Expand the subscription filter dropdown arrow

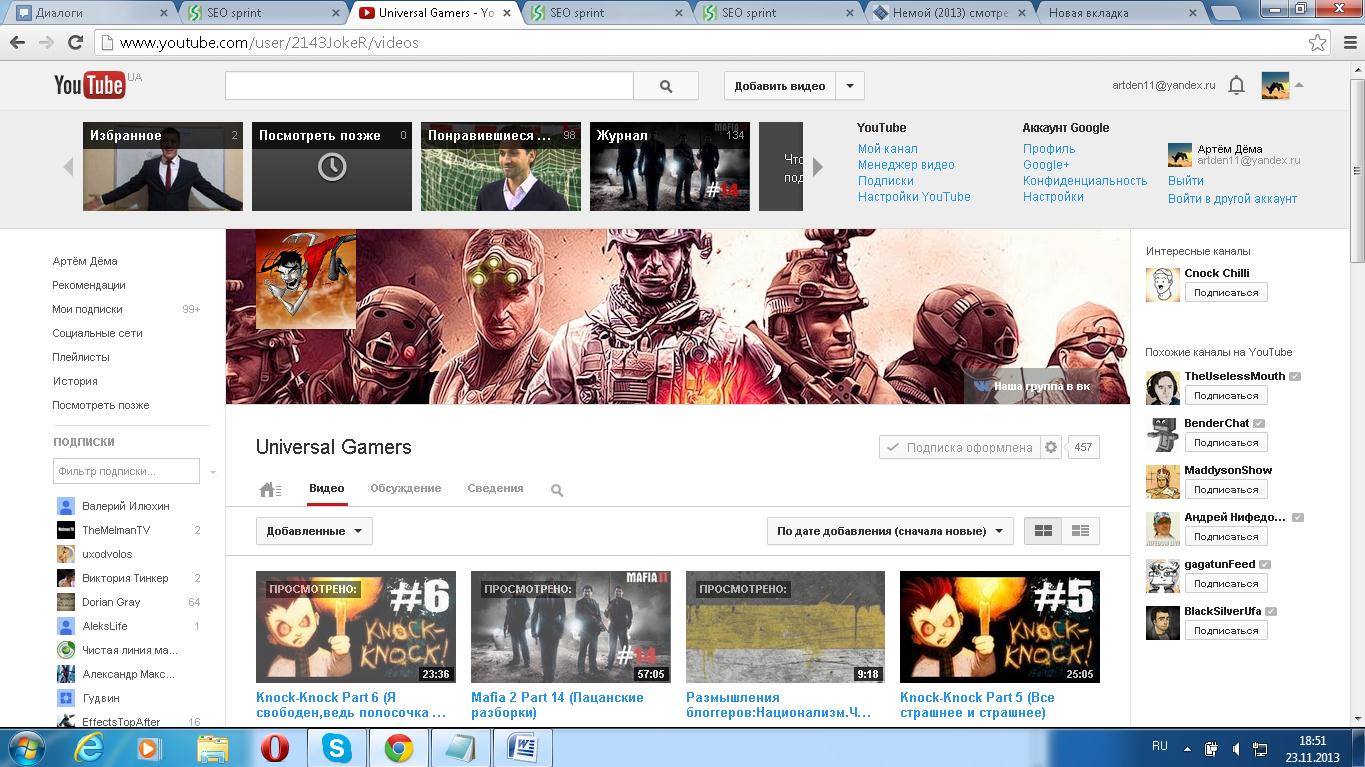click(x=213, y=471)
